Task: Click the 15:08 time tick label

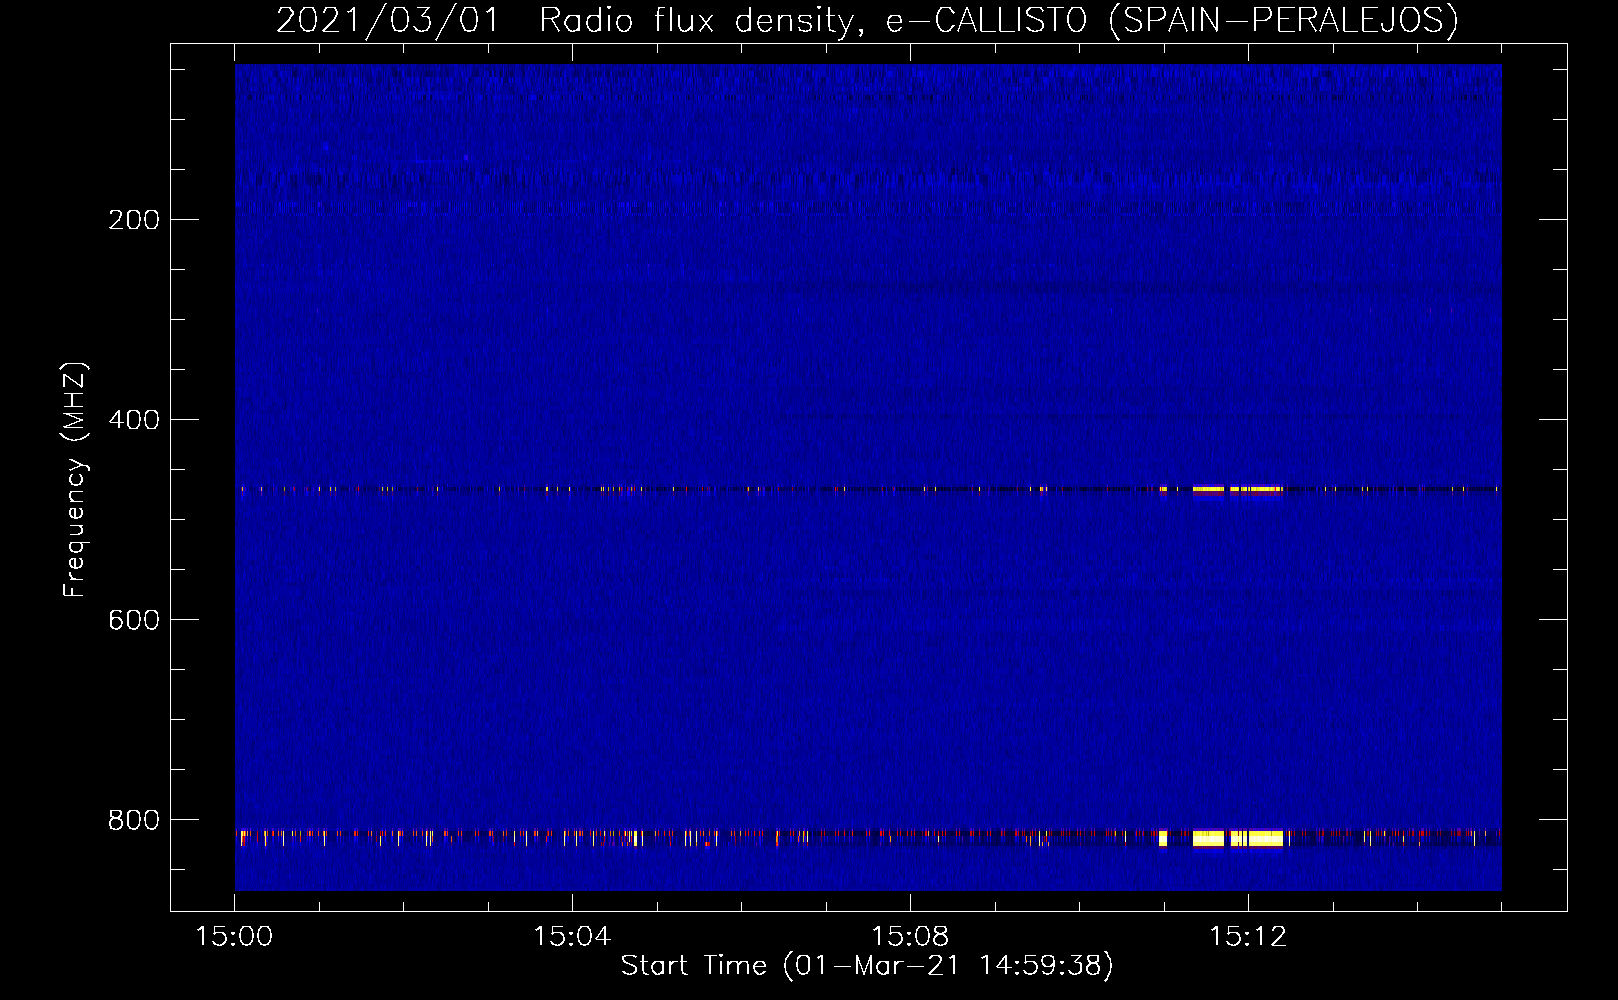Action: point(910,937)
